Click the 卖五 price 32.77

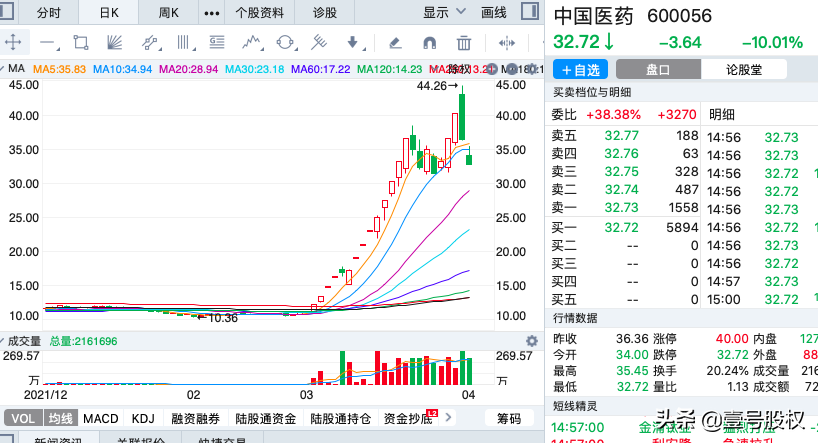click(621, 136)
